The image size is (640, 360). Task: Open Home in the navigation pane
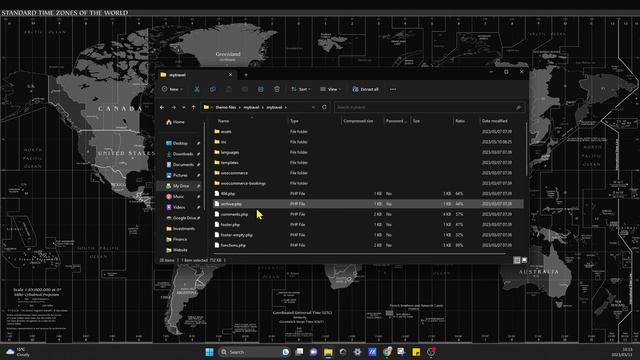[176, 122]
